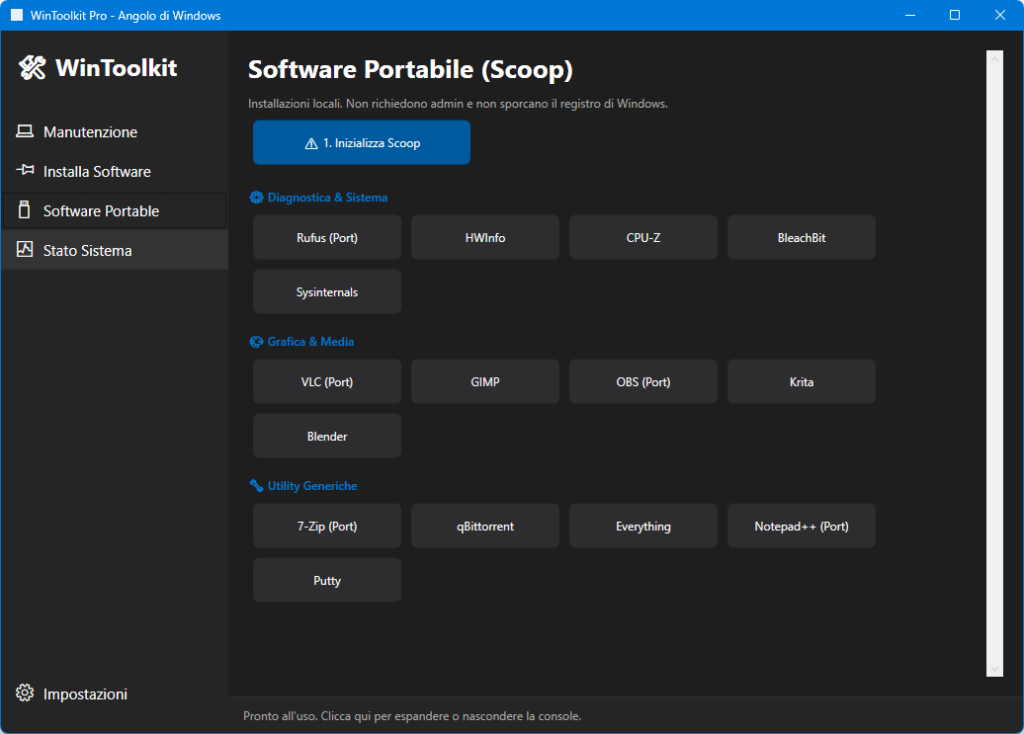Viewport: 1024px width, 734px height.
Task: Select the OBS (Port) button
Action: tap(643, 382)
